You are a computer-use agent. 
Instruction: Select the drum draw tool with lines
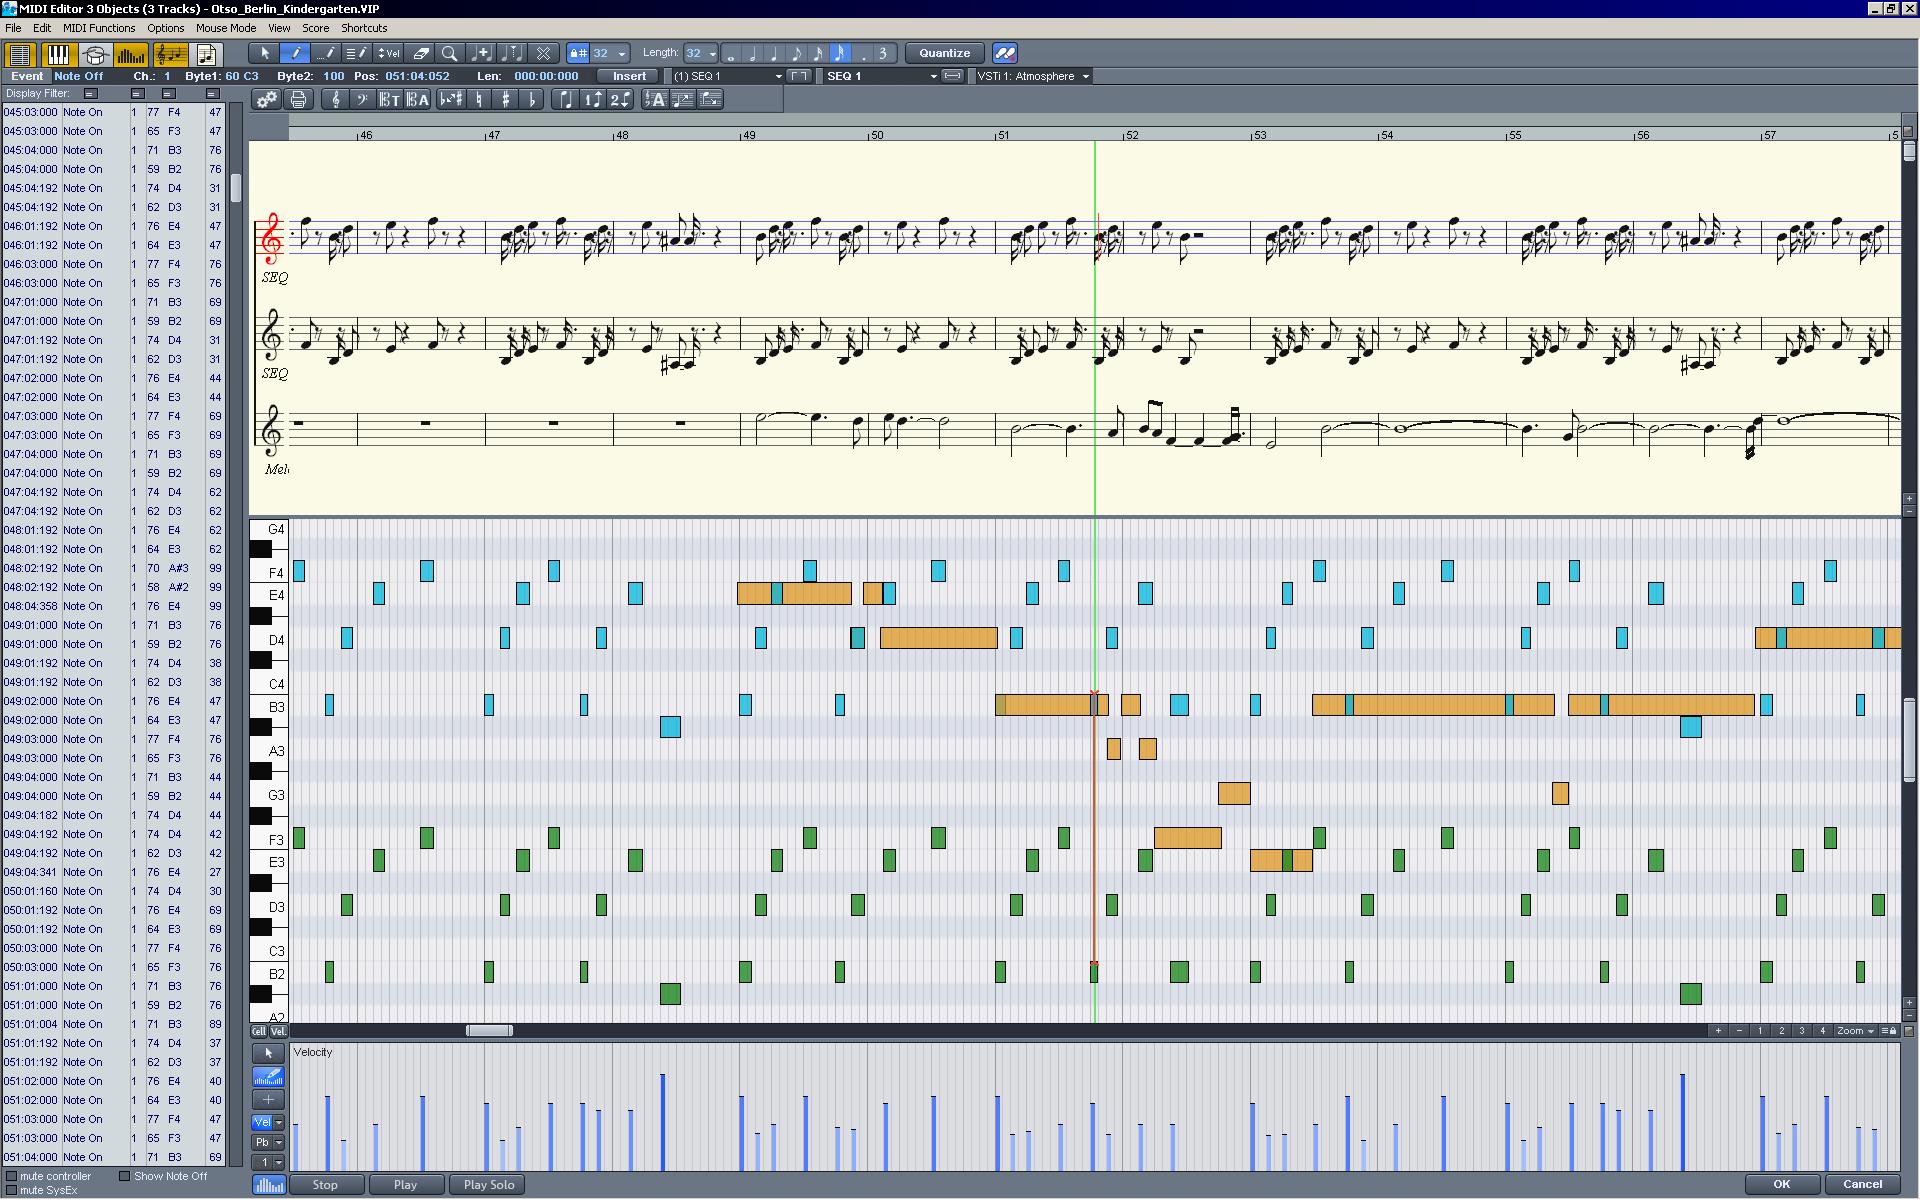[x=355, y=53]
